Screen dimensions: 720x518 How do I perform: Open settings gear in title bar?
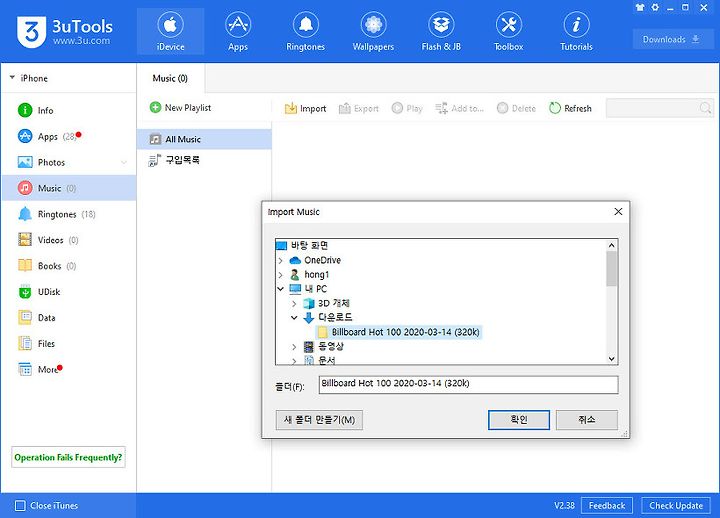[x=655, y=7]
